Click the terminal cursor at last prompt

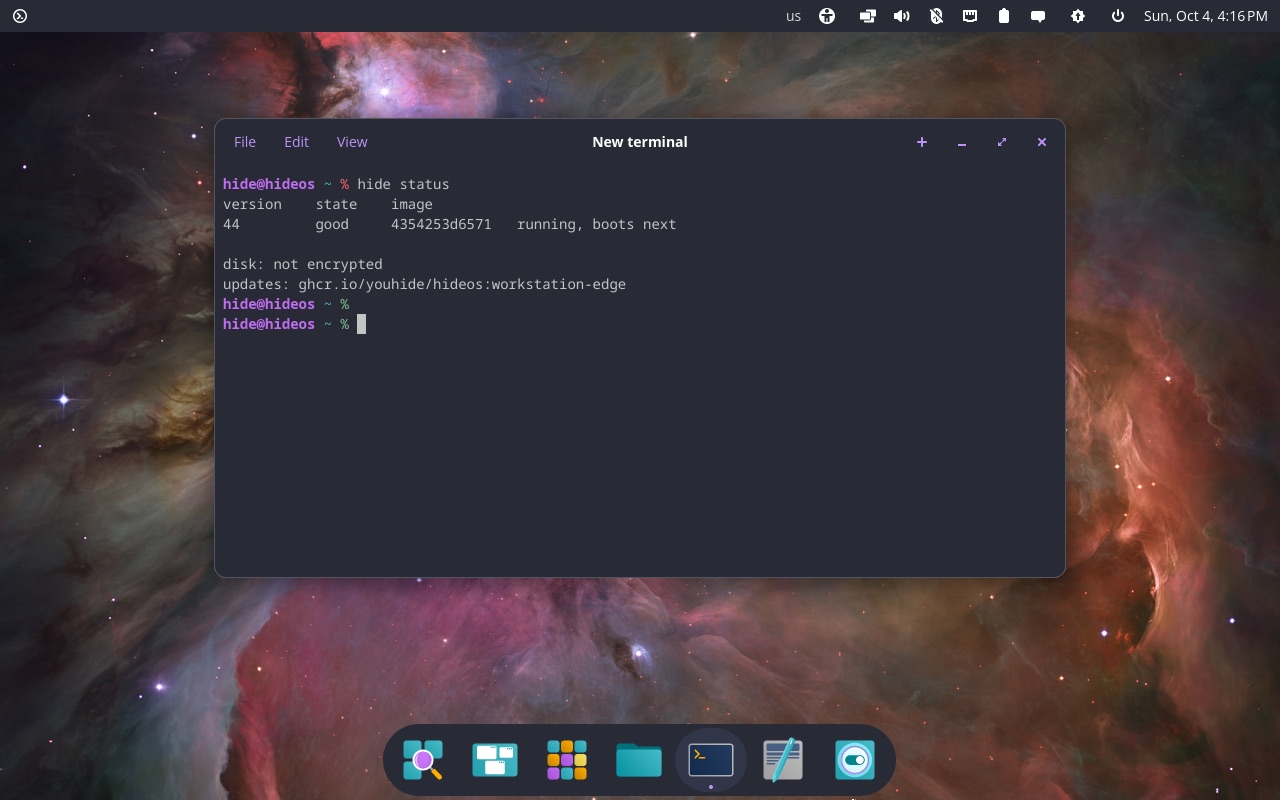click(x=361, y=324)
